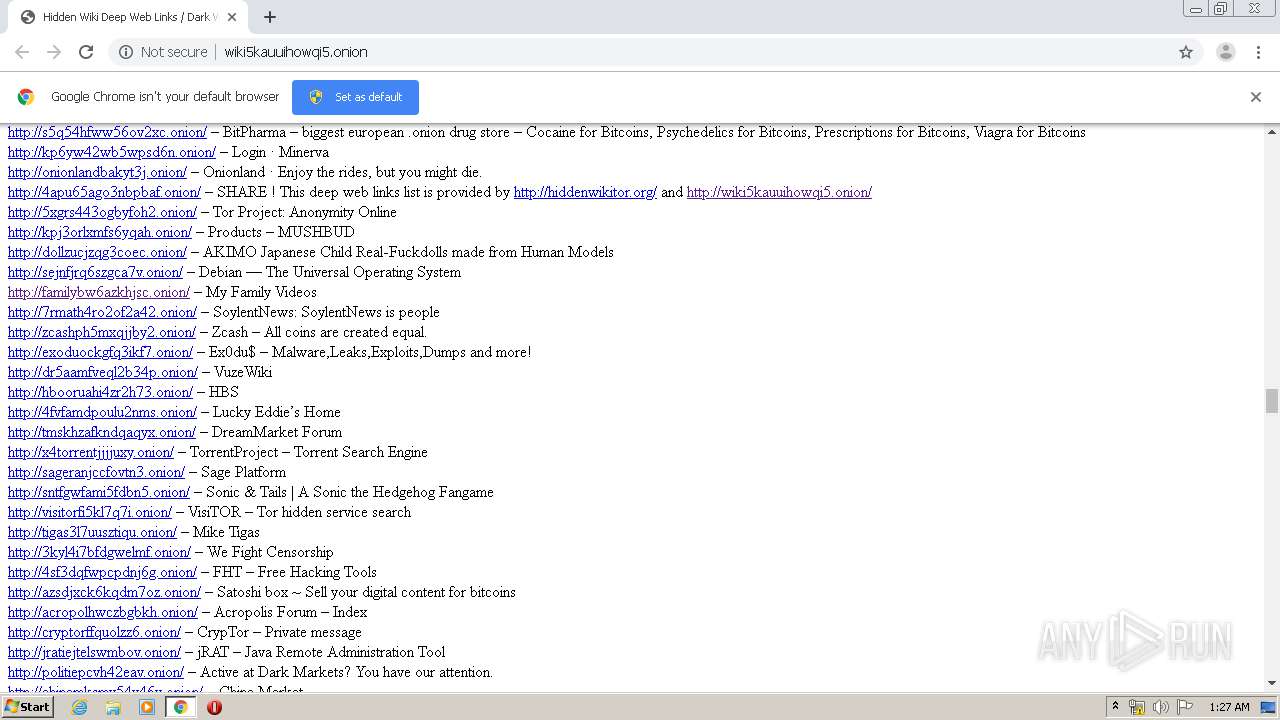The width and height of the screenshot is (1280, 720).
Task: Open the Login Minerva onion link
Action: pos(112,152)
